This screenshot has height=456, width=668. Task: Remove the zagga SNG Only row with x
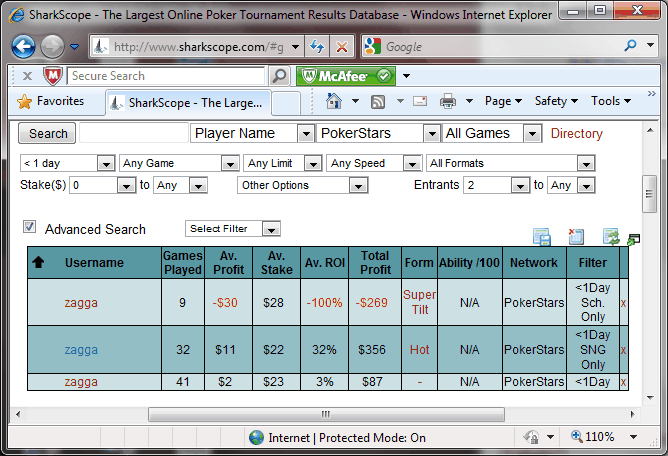(x=623, y=350)
